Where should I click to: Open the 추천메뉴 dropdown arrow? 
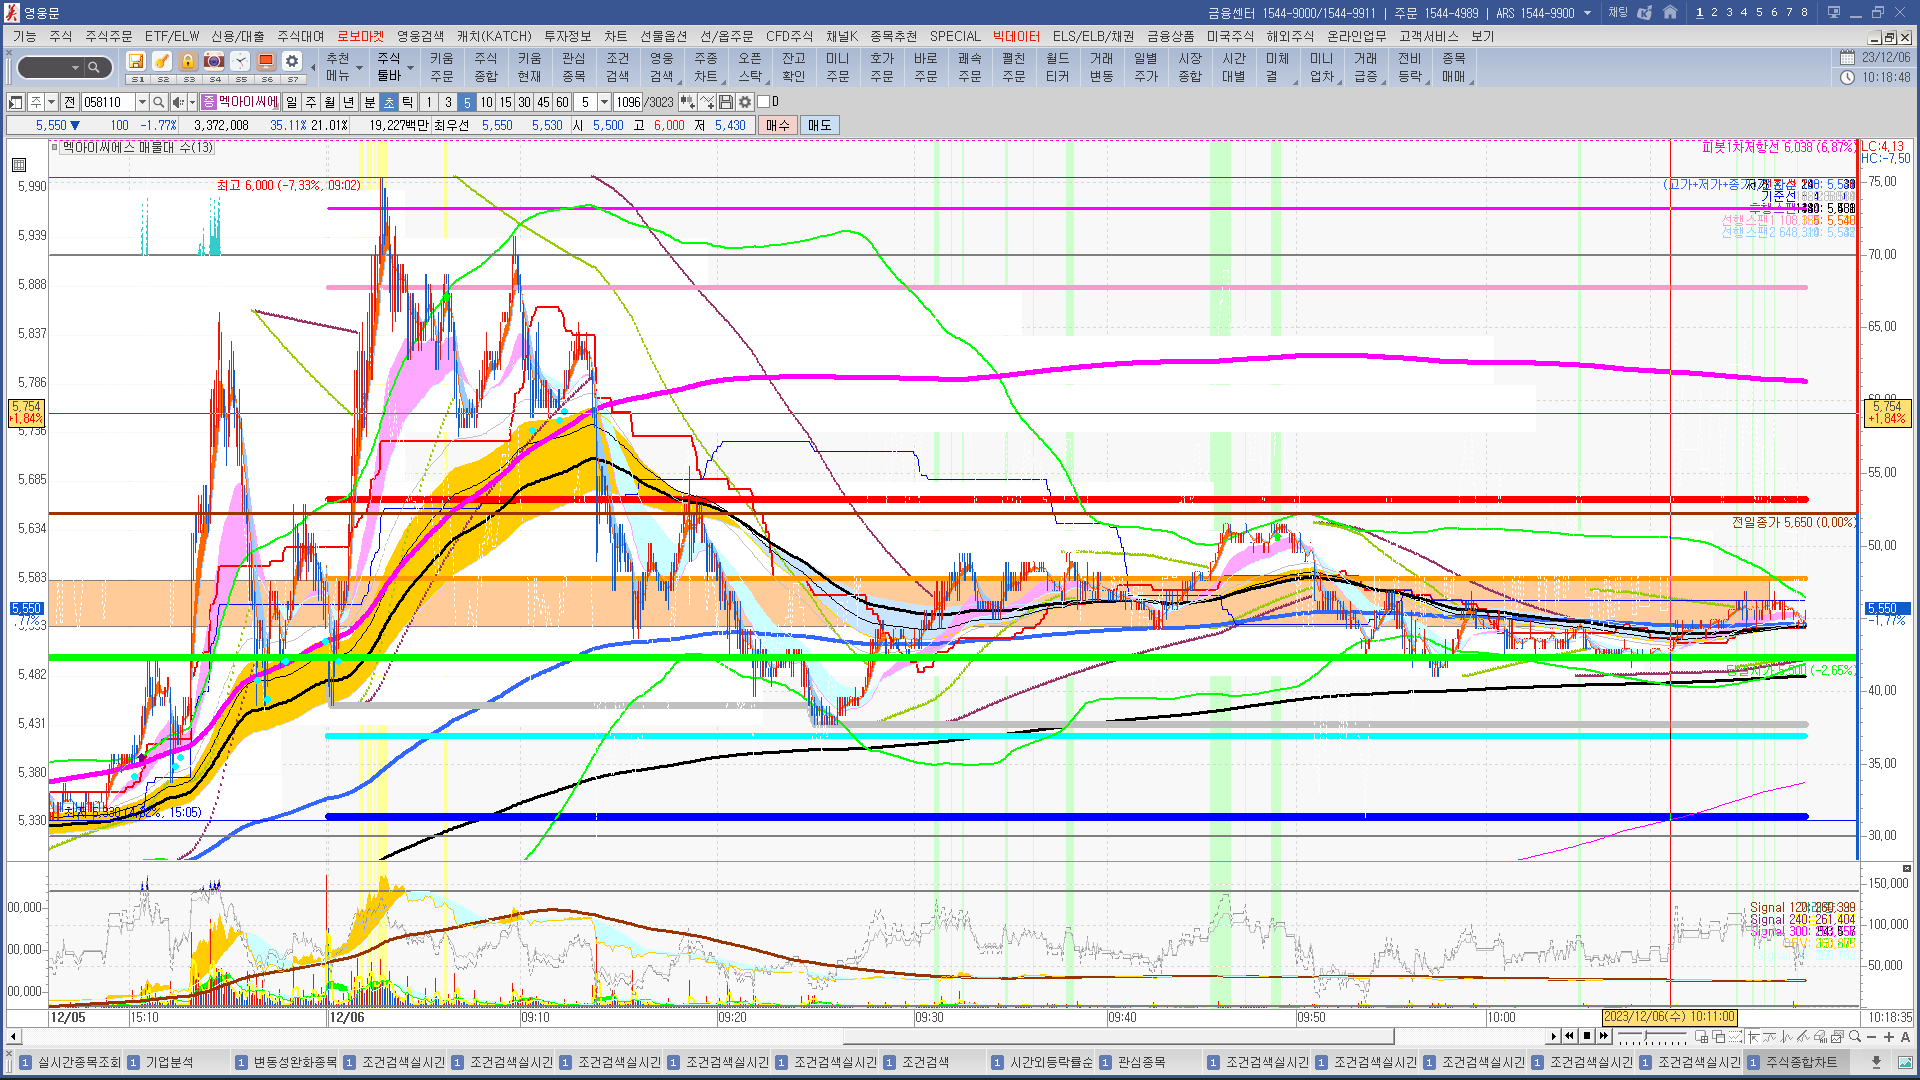coord(359,68)
